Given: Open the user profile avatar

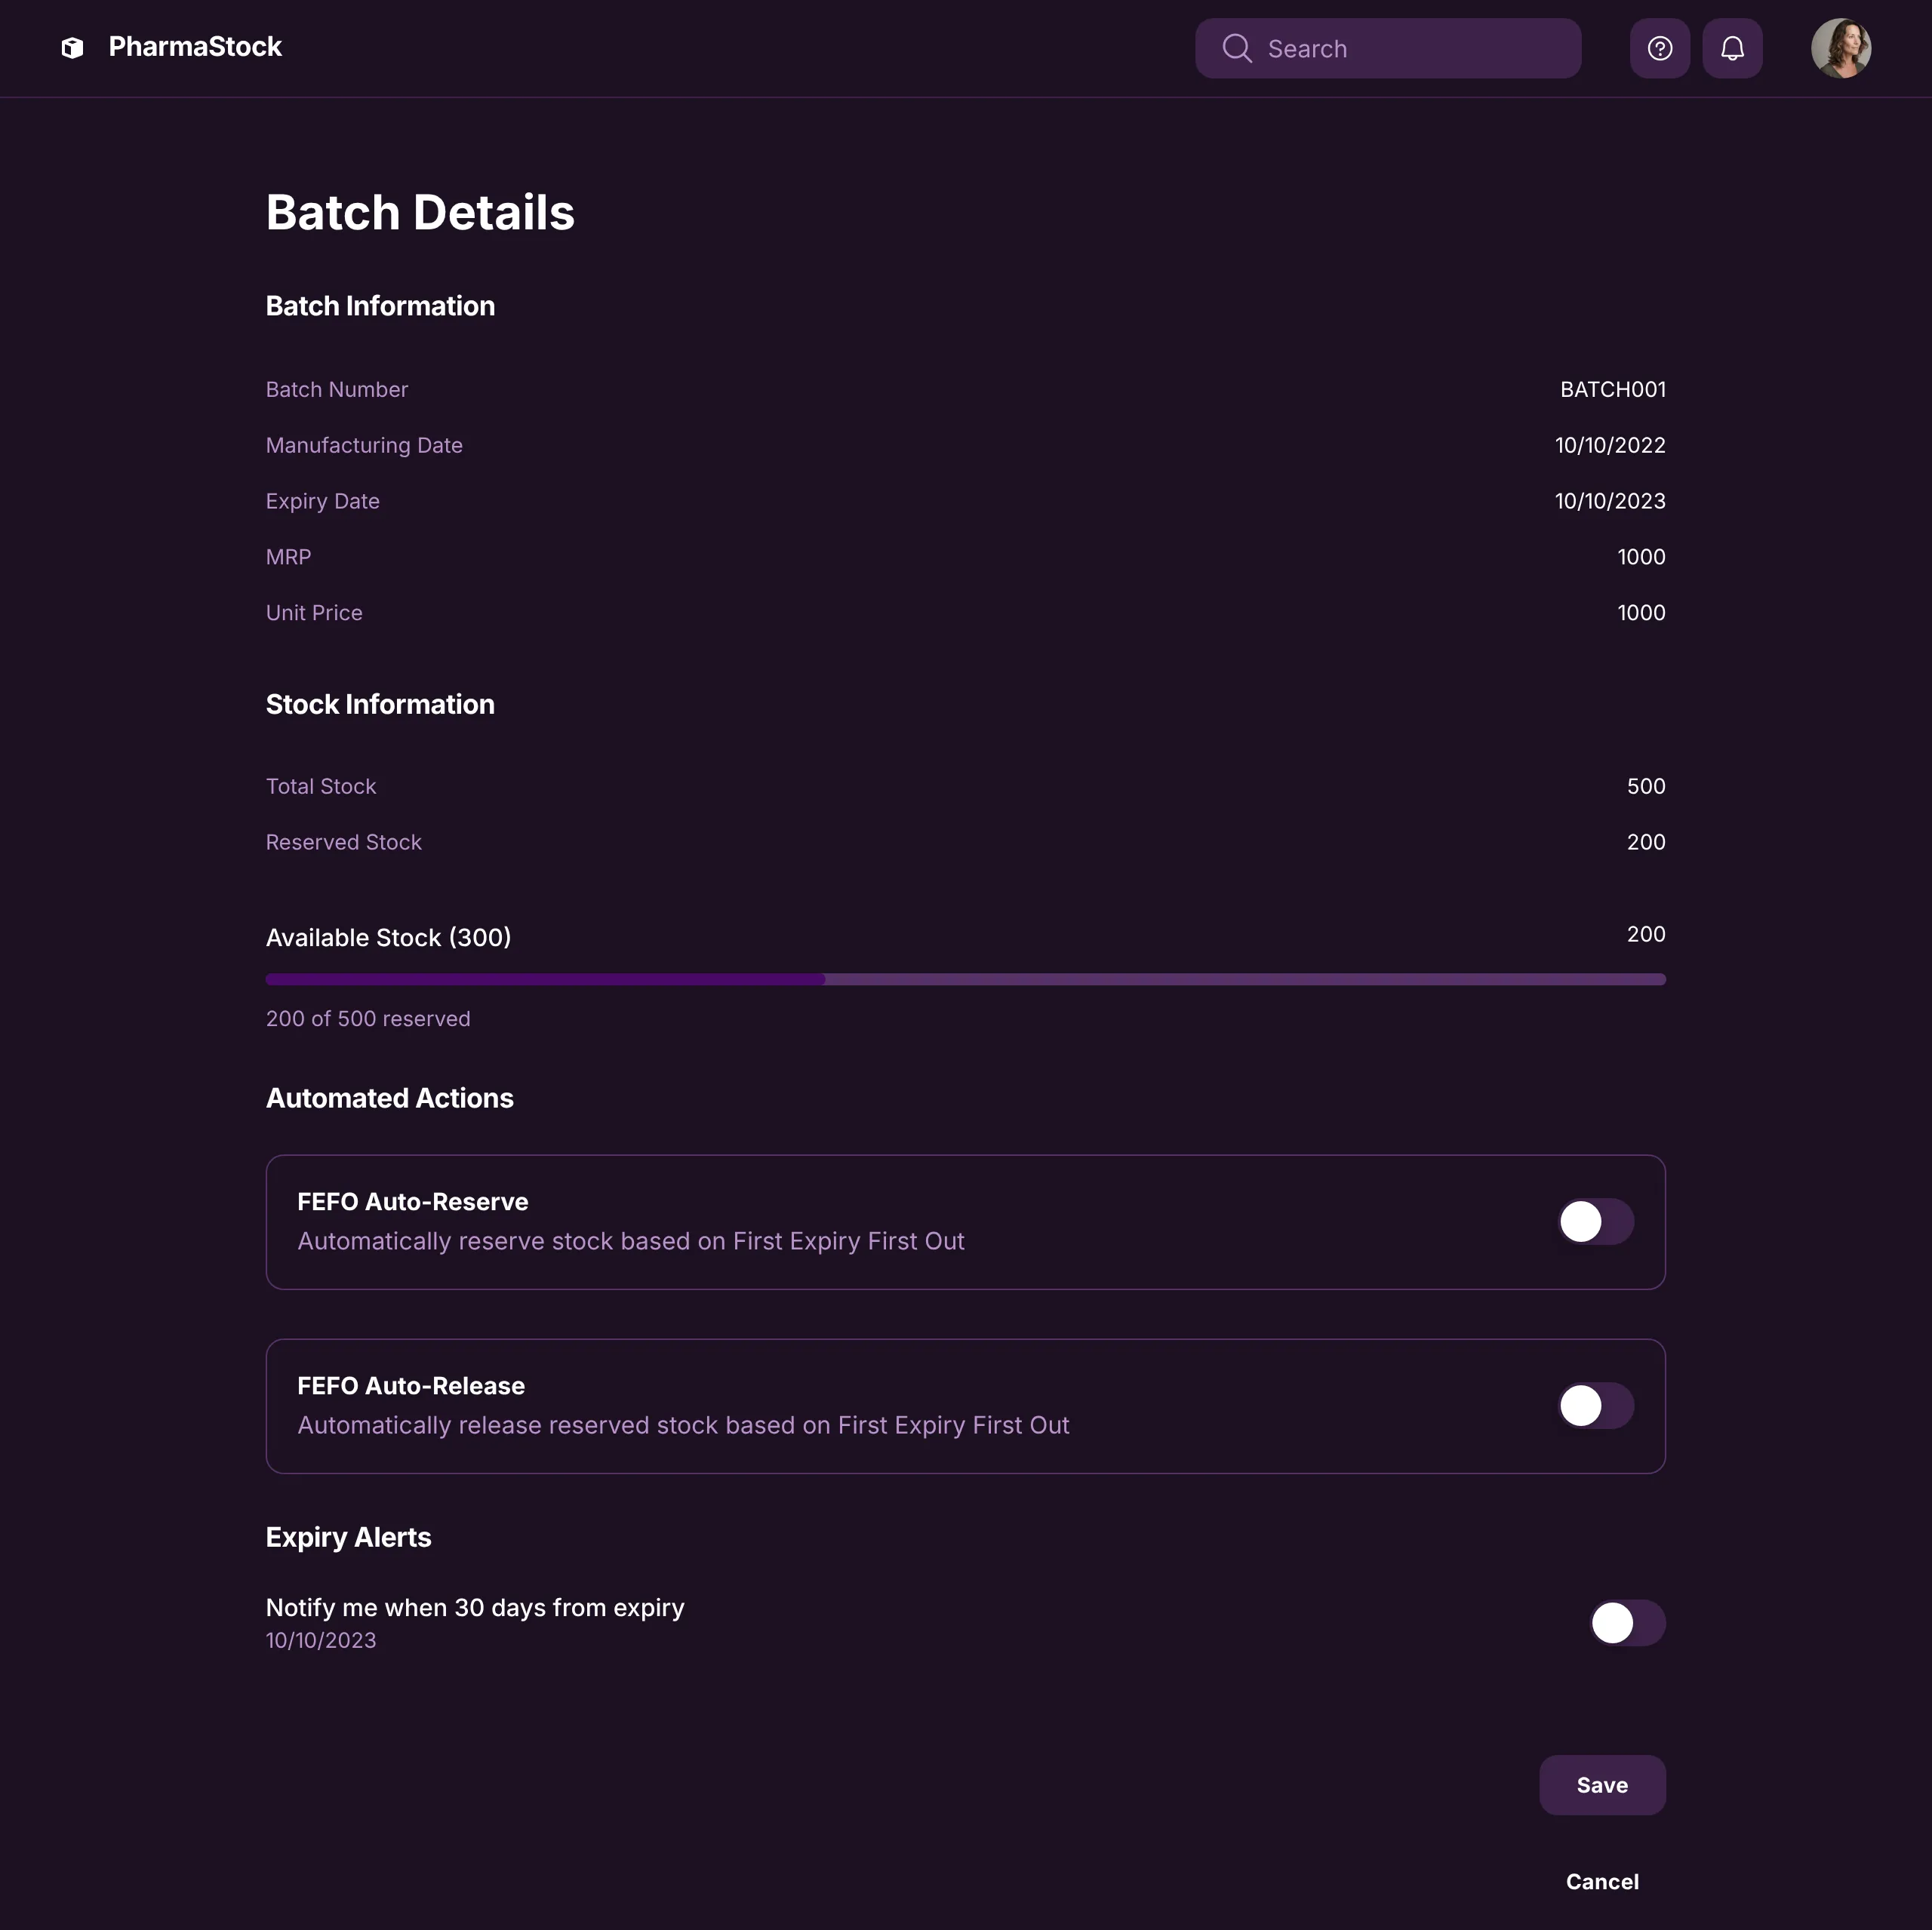Looking at the screenshot, I should pos(1840,48).
